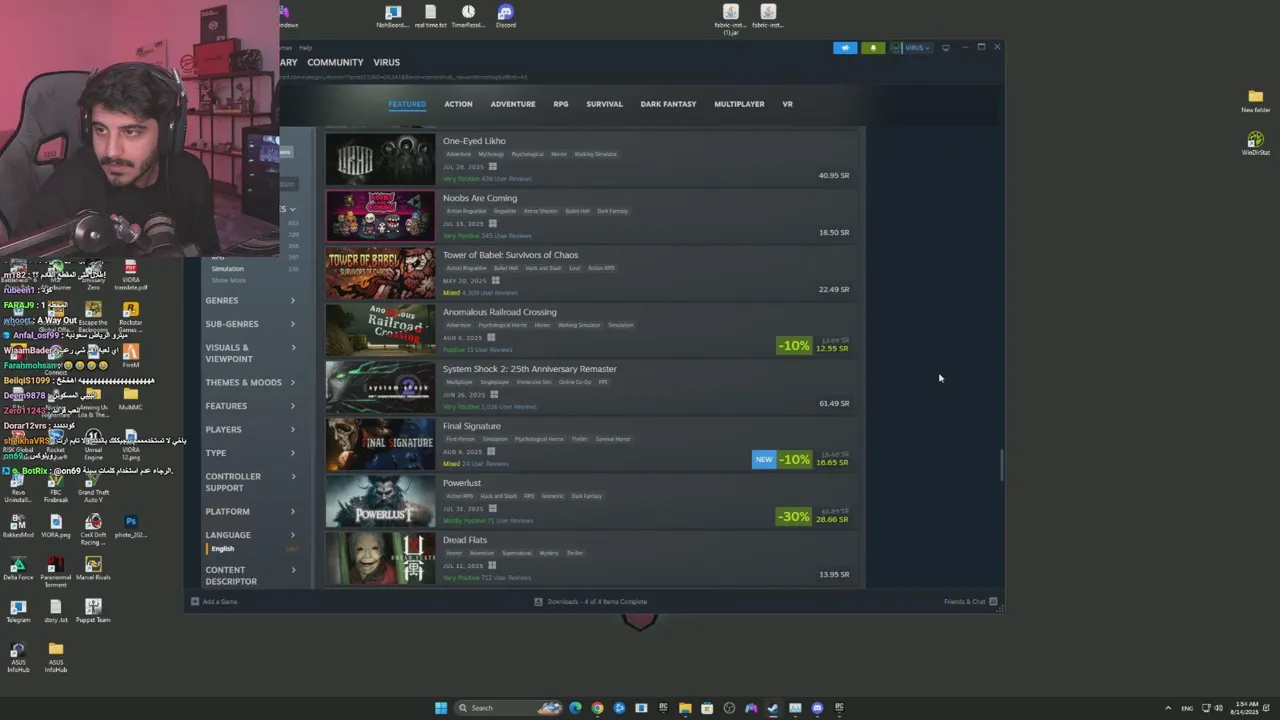1280x720 pixels.
Task: Open Friends & Chat in Steam
Action: point(970,602)
